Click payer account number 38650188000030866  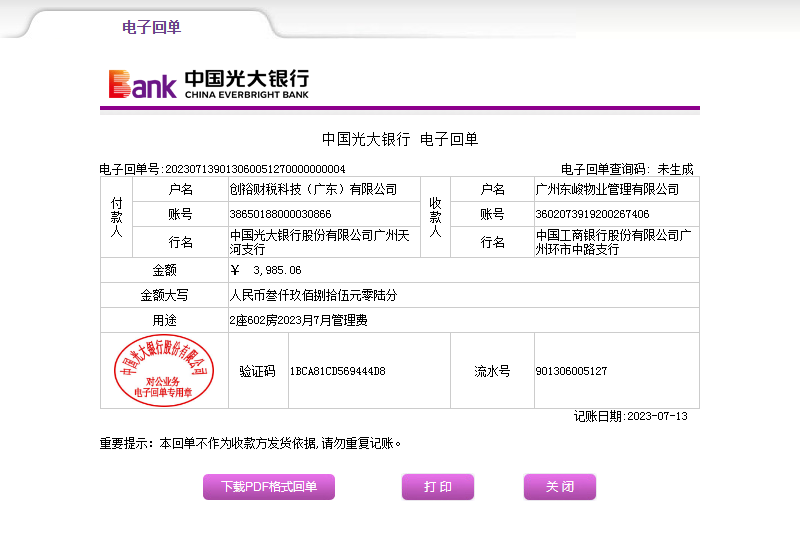280,214
